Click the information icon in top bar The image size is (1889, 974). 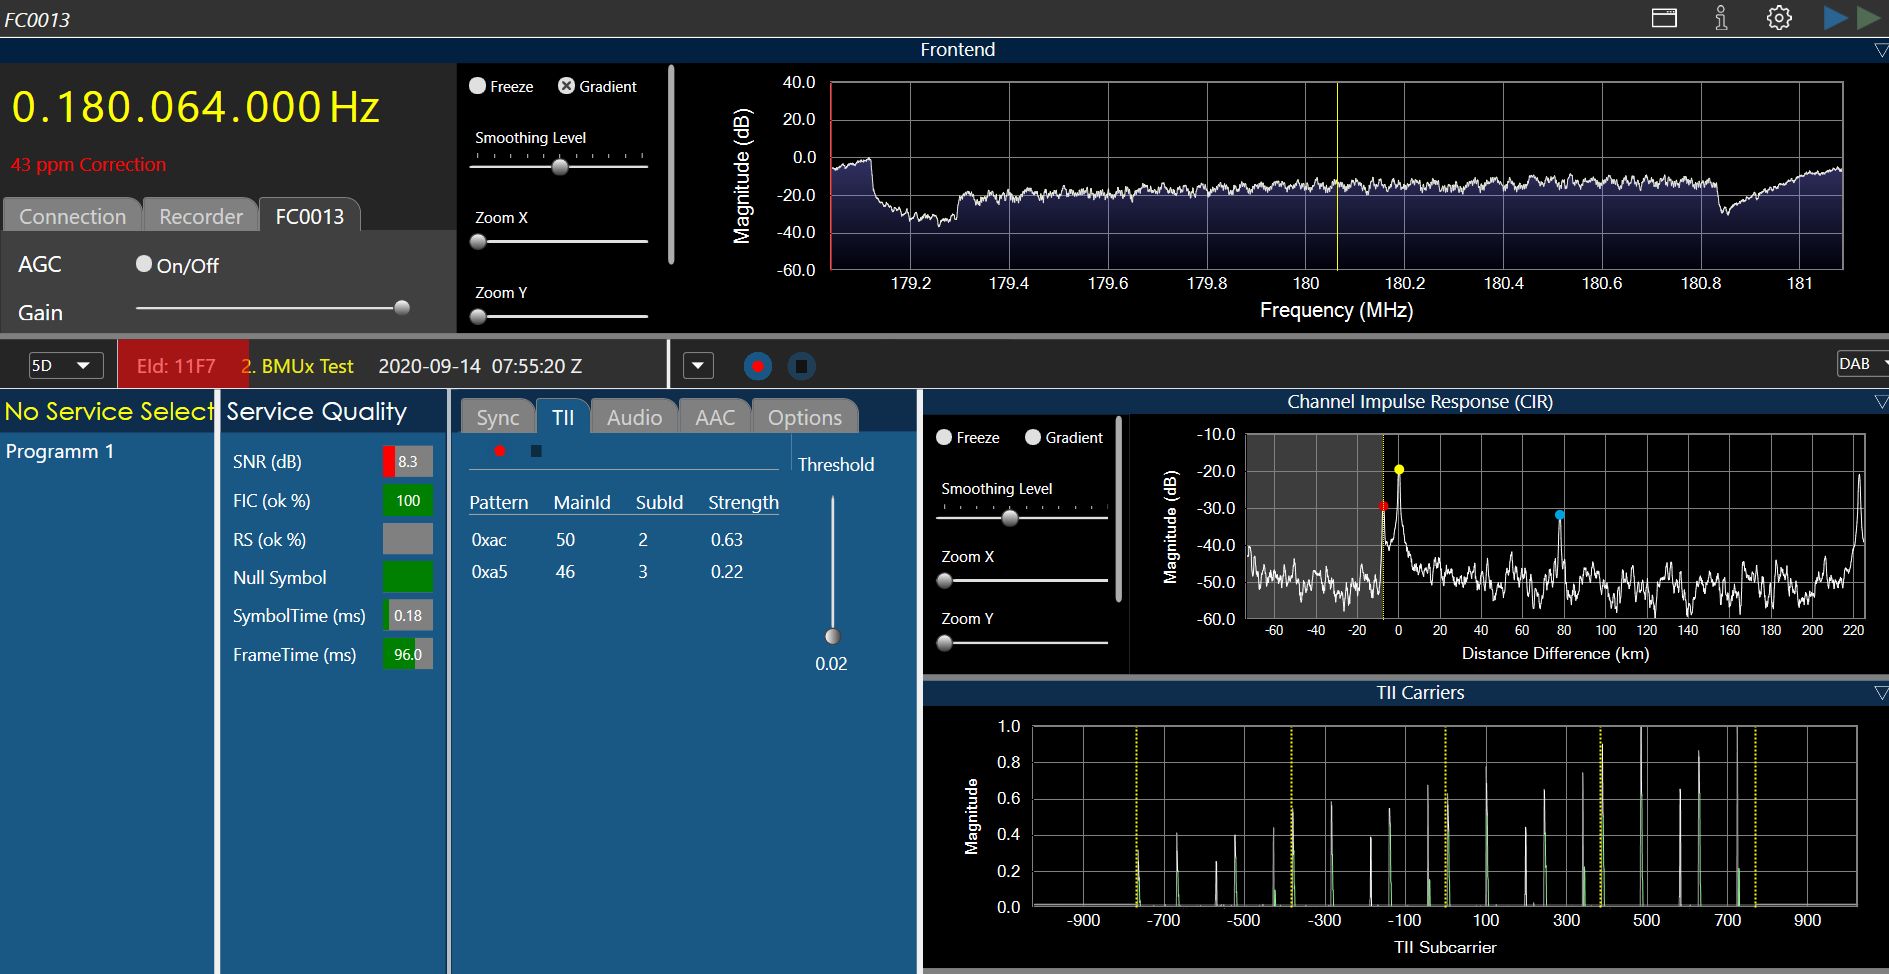tap(1721, 18)
